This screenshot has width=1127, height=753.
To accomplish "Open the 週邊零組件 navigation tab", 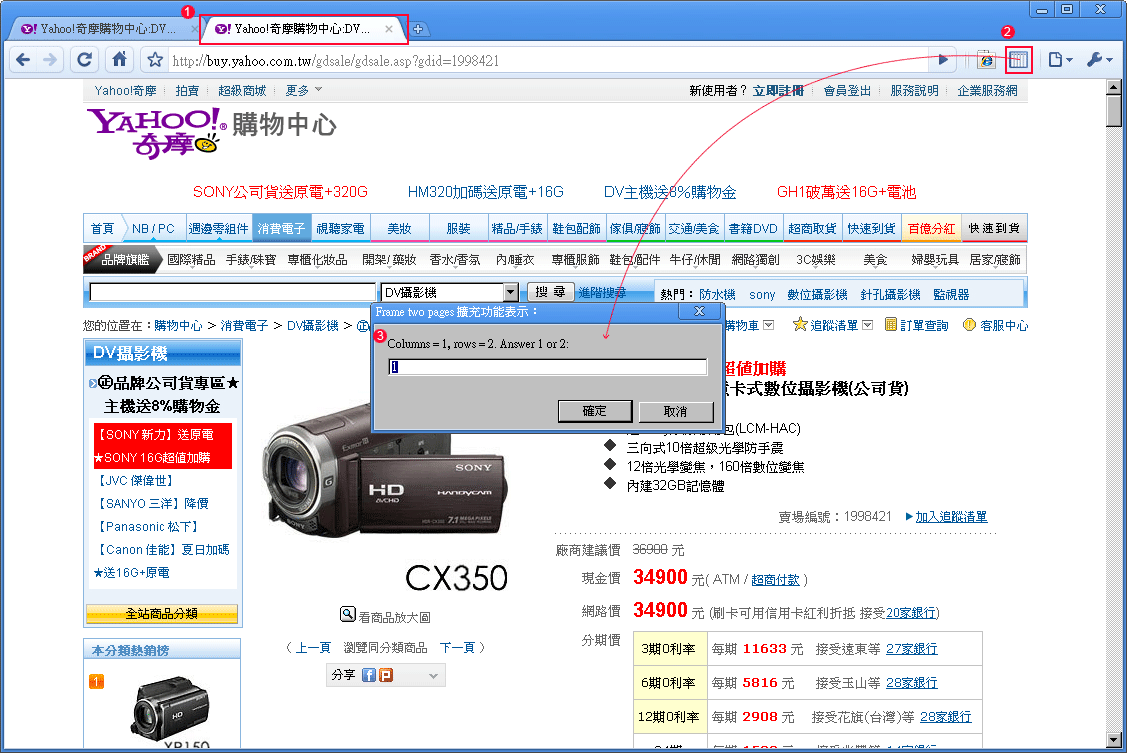I will click(218, 228).
